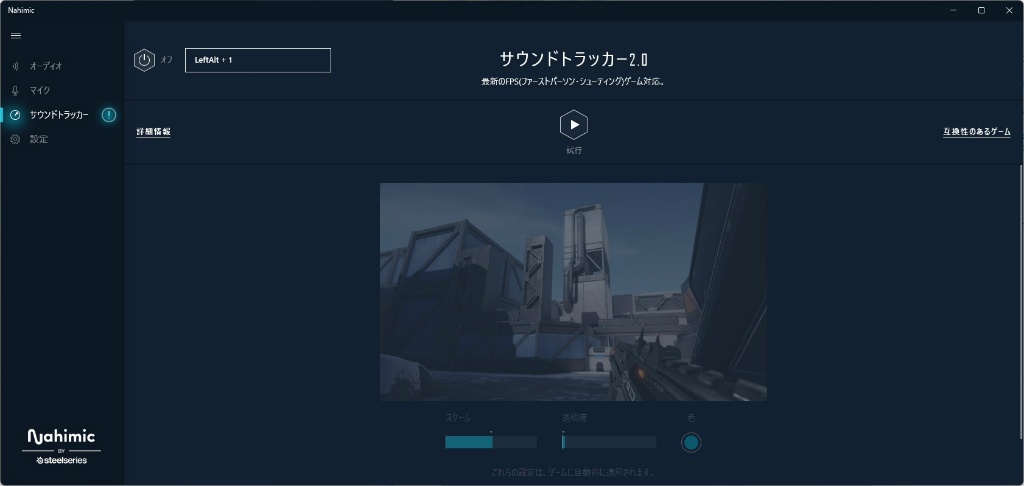This screenshot has width=1024, height=486.
Task: Maximize the Nahimic window
Action: click(981, 10)
